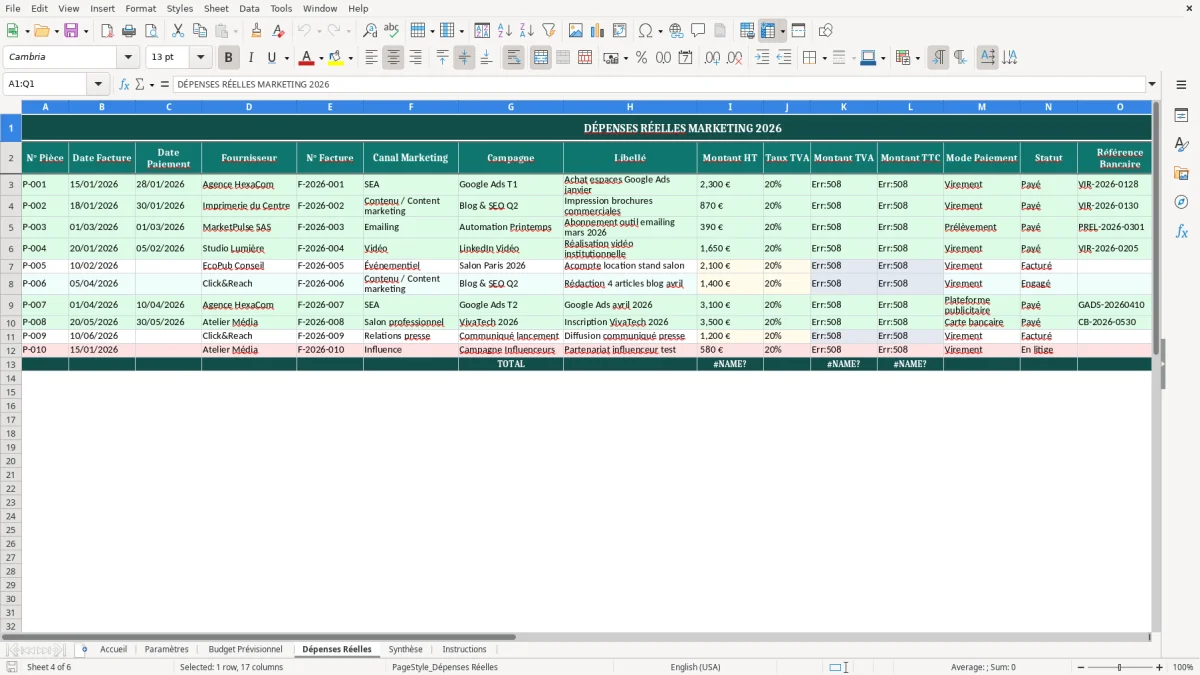Open the sidebar Navigator compass icon

pos(1181,202)
